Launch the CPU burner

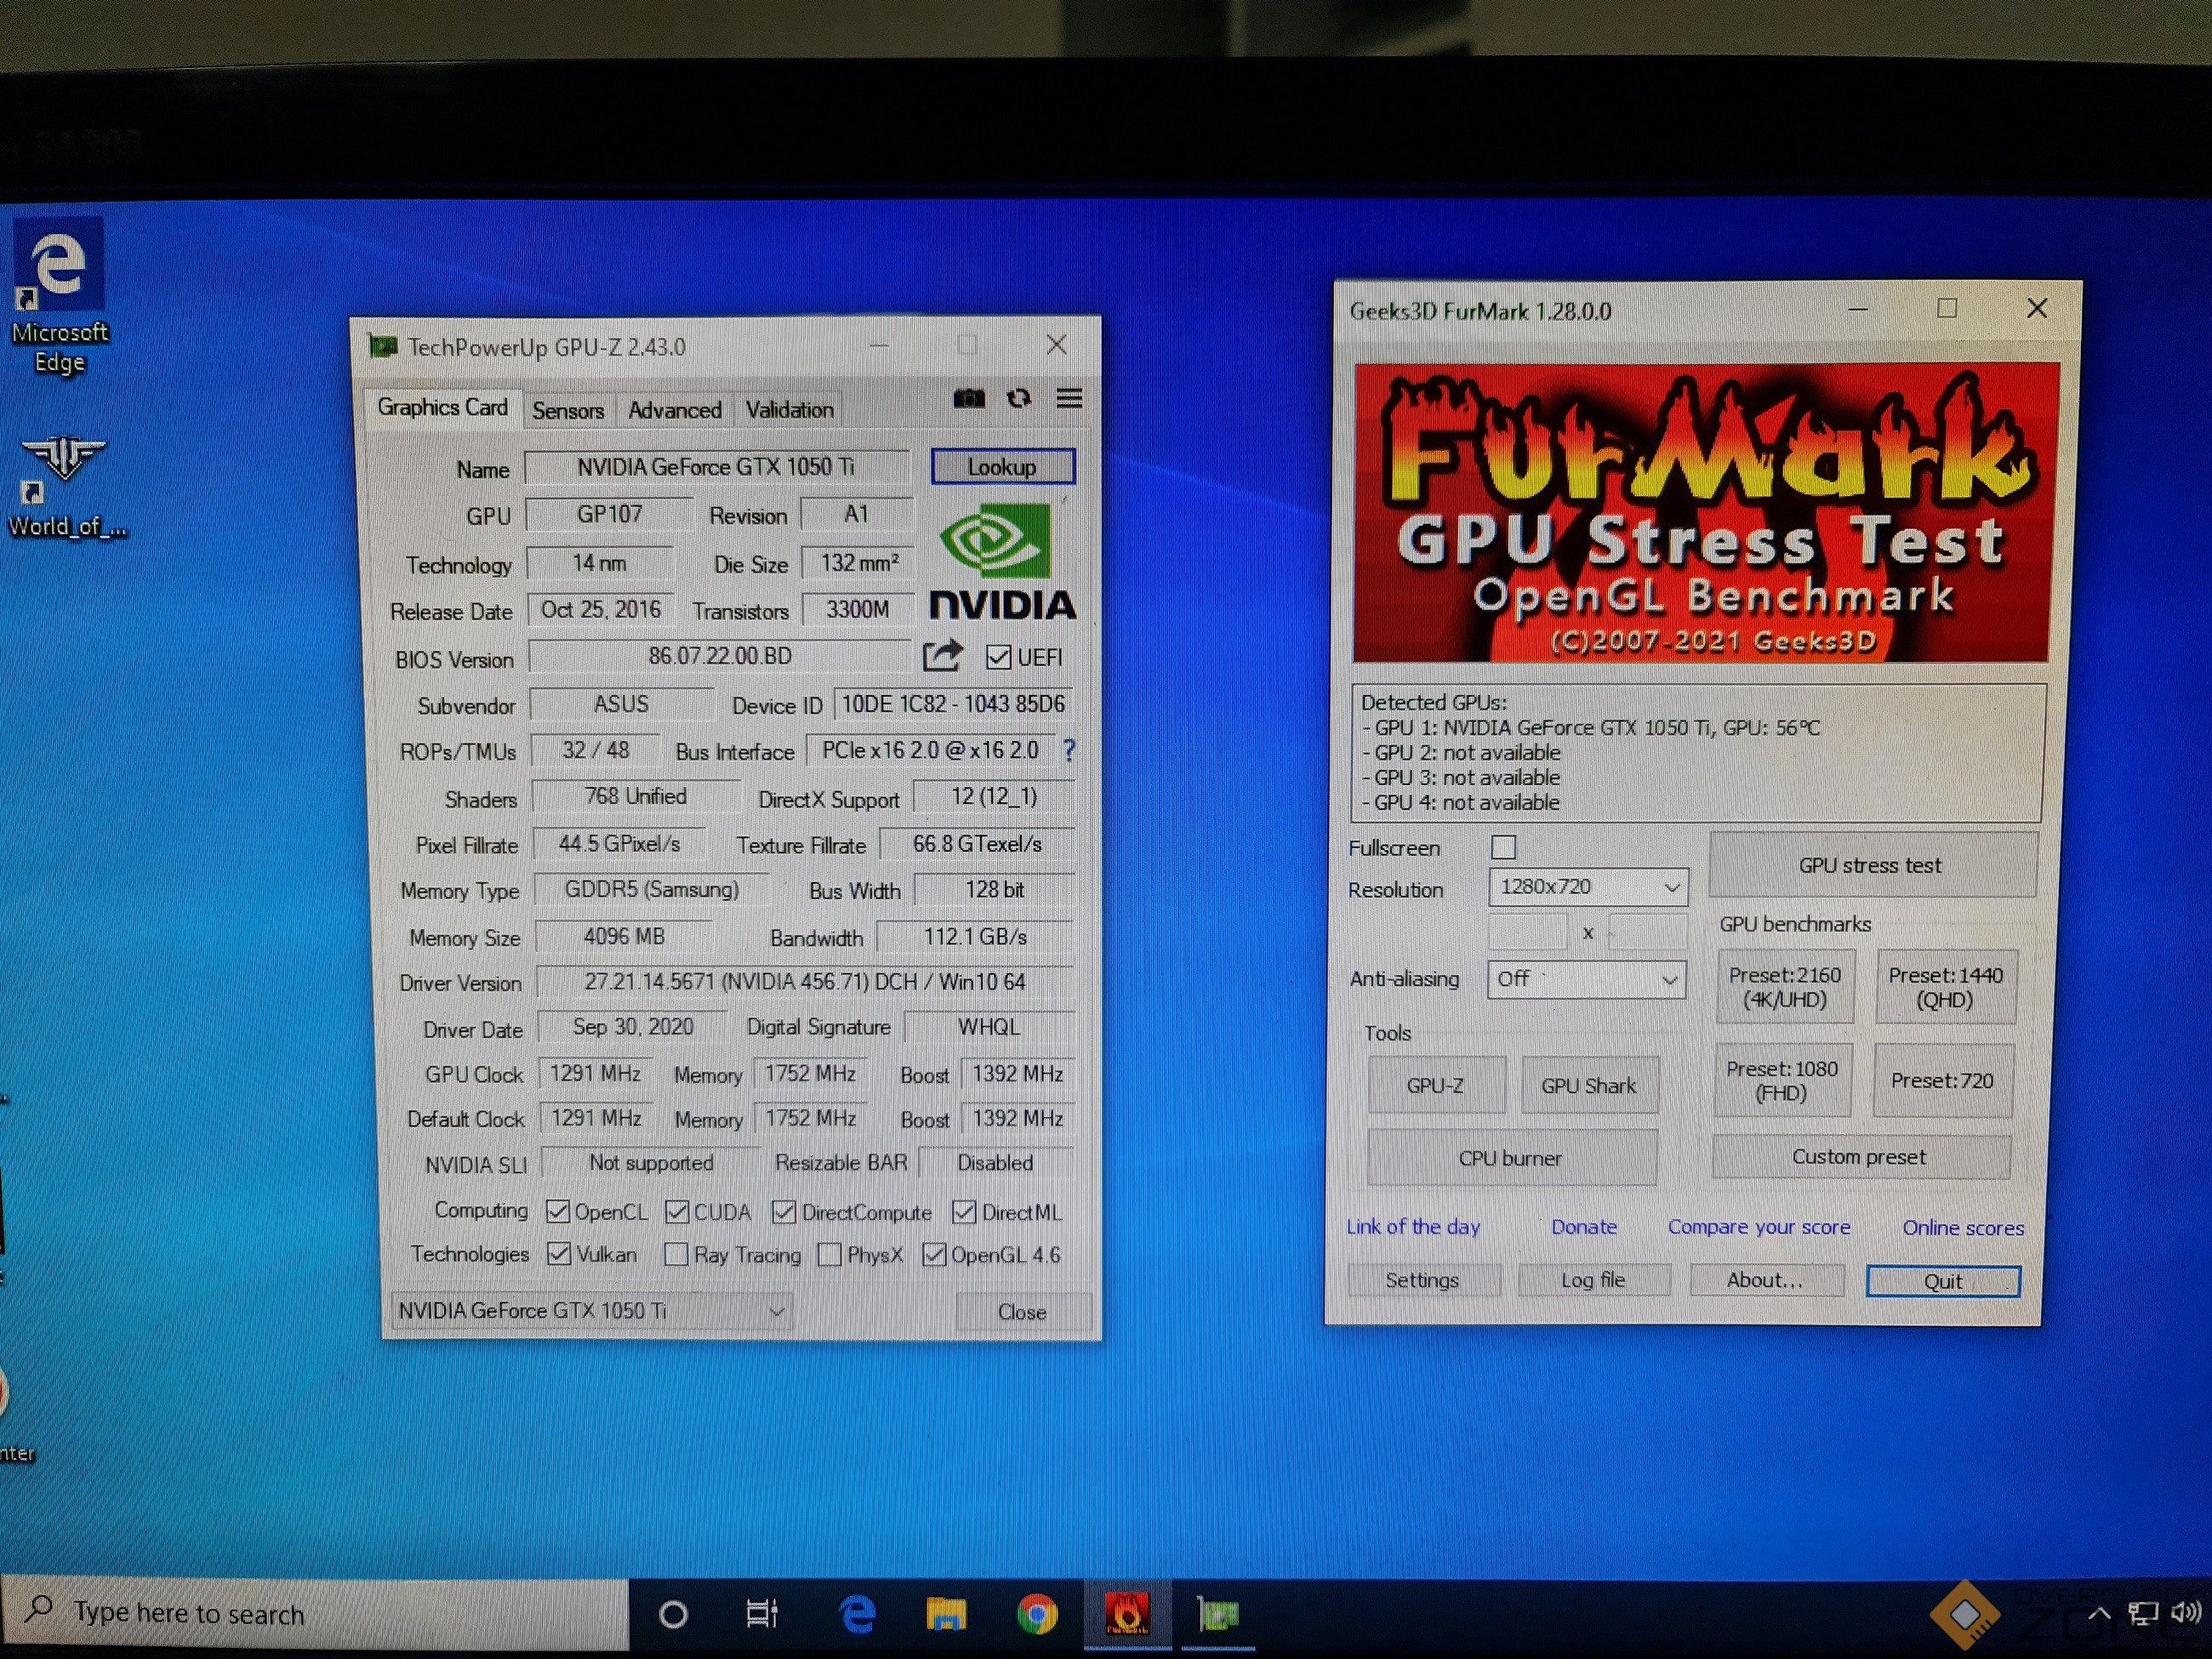1511,1158
